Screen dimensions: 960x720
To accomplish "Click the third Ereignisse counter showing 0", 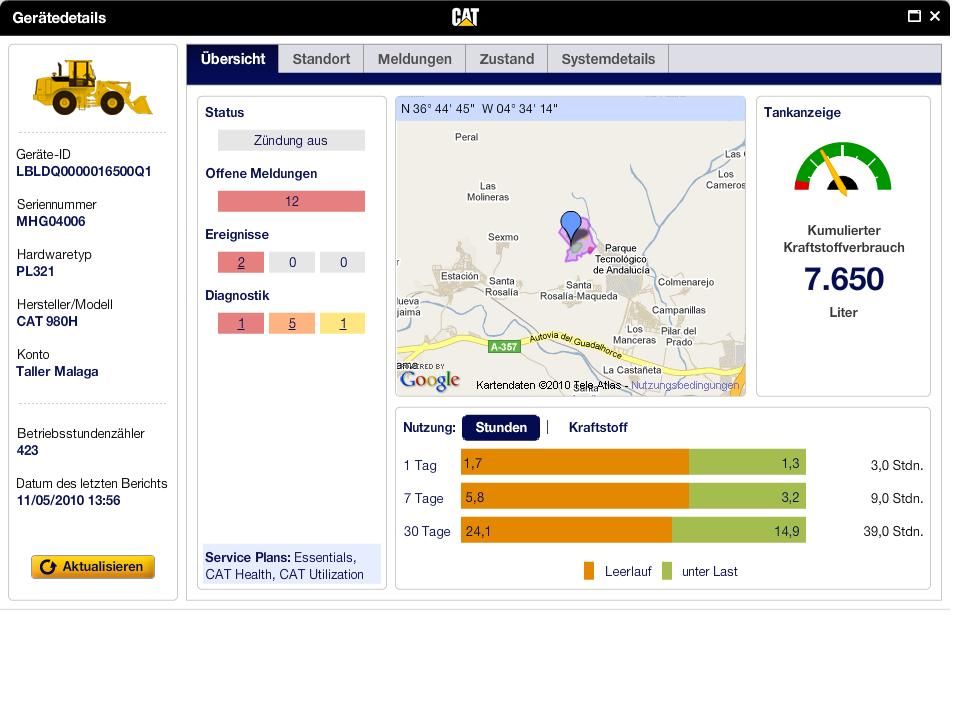I will tap(343, 262).
